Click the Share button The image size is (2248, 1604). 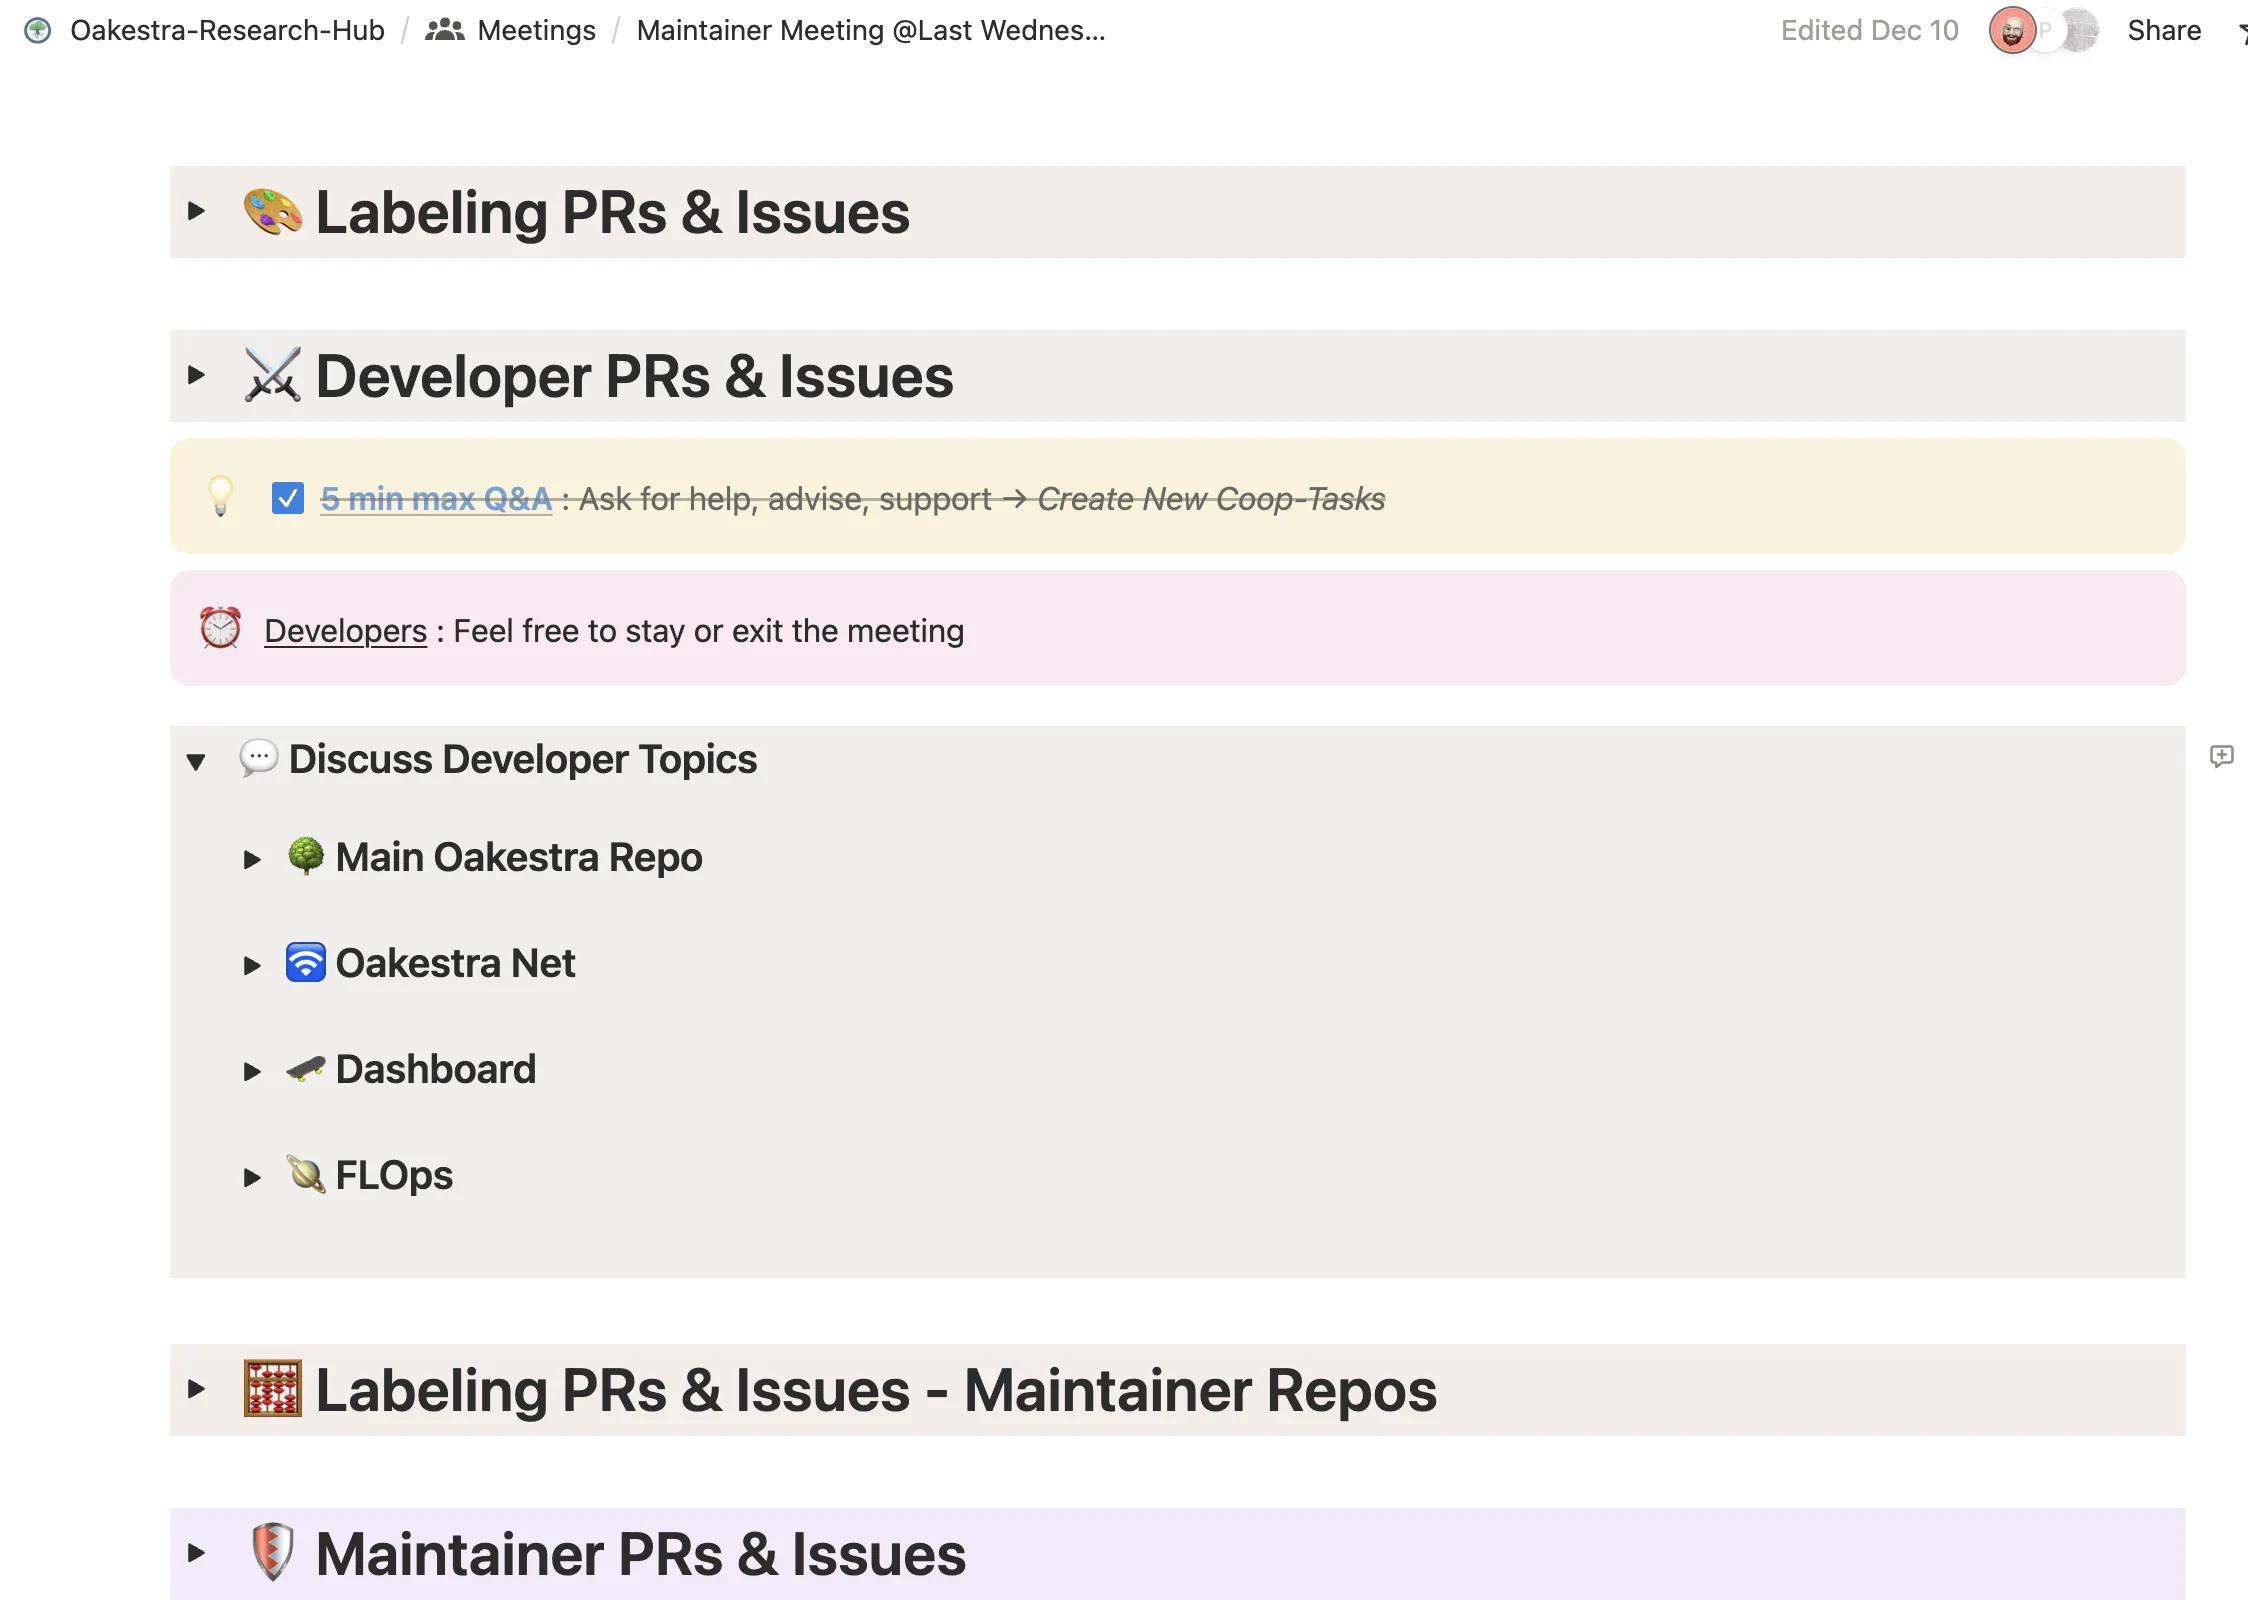[x=2163, y=31]
